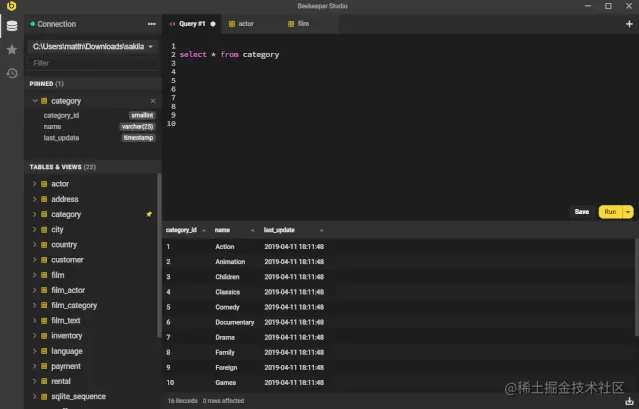Open the favorites star sidebar icon
639x409 pixels.
pyautogui.click(x=12, y=50)
